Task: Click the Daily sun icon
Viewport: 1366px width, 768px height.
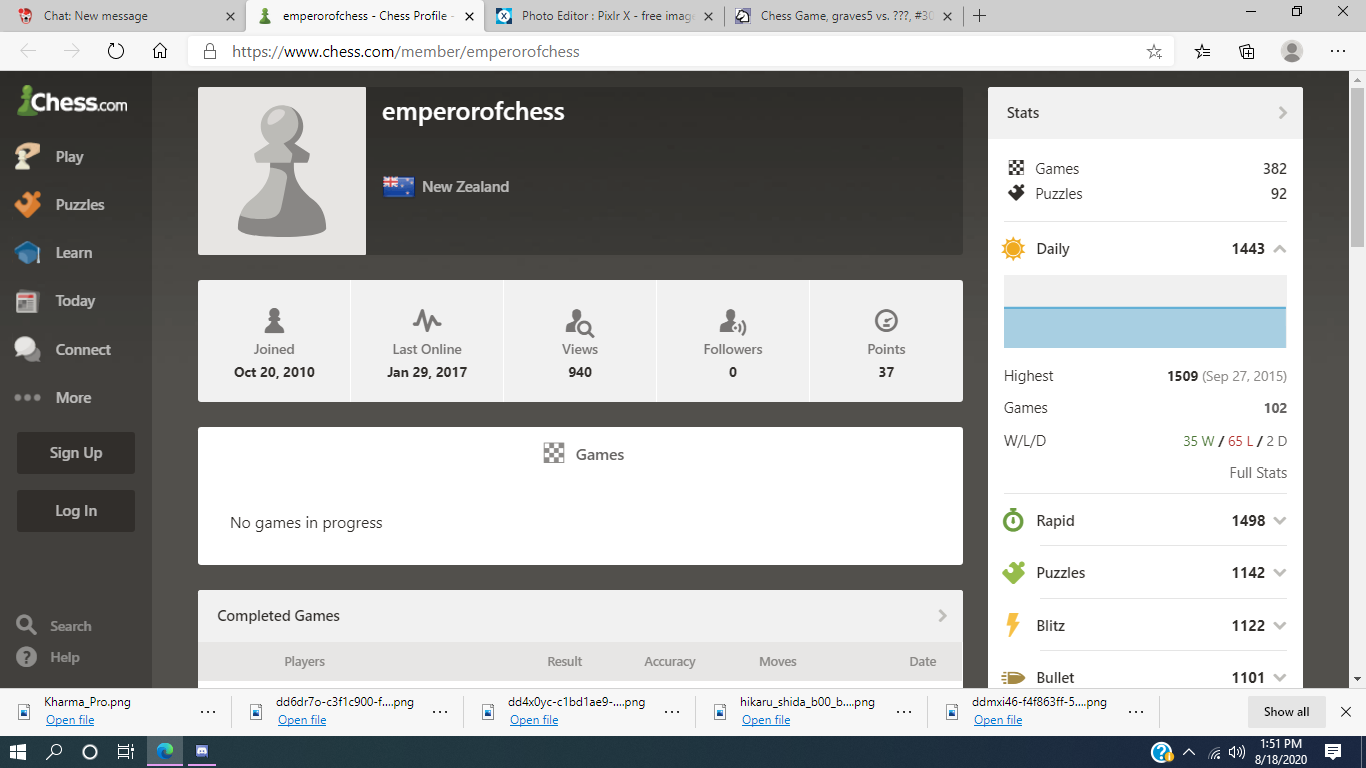Action: [1013, 249]
